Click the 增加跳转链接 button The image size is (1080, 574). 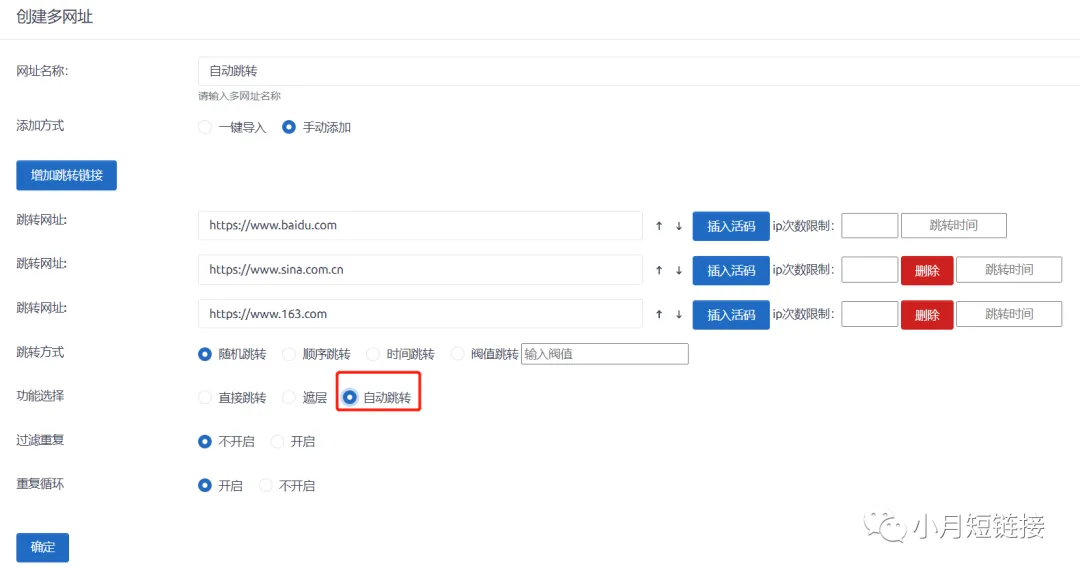[x=67, y=175]
